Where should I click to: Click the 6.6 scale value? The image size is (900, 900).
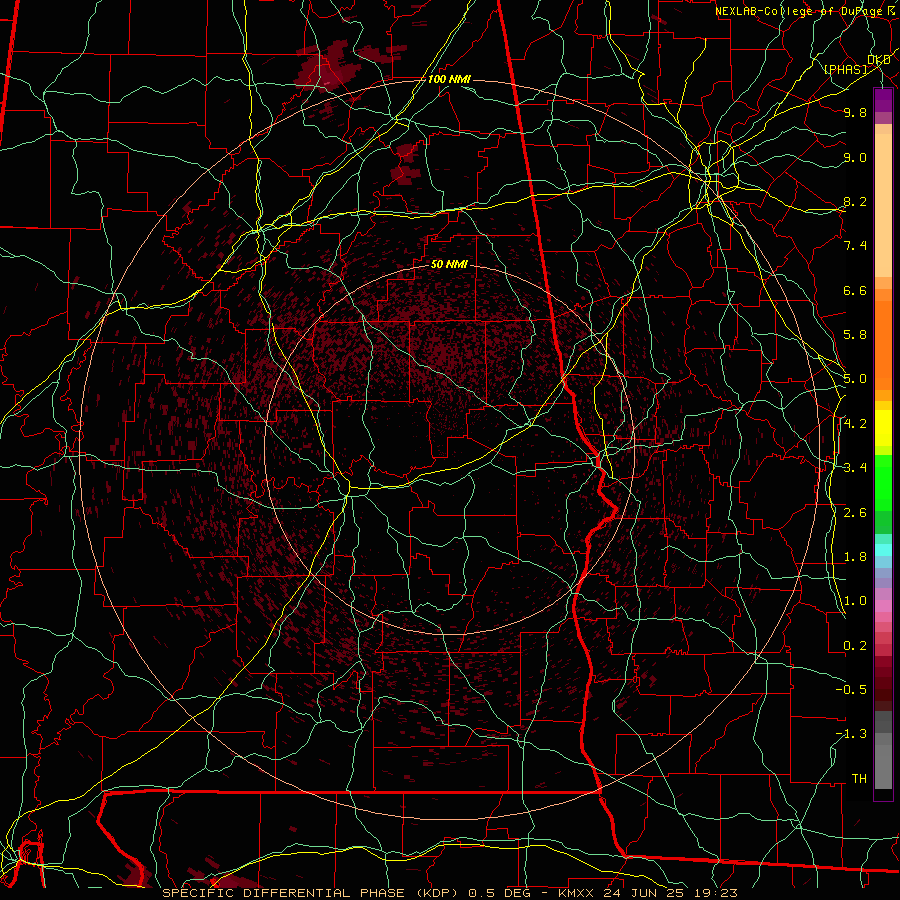(855, 290)
